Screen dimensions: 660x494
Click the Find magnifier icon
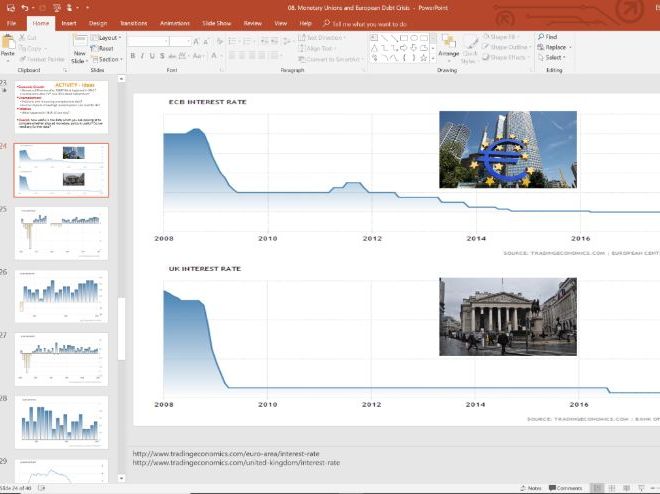[x=541, y=37]
